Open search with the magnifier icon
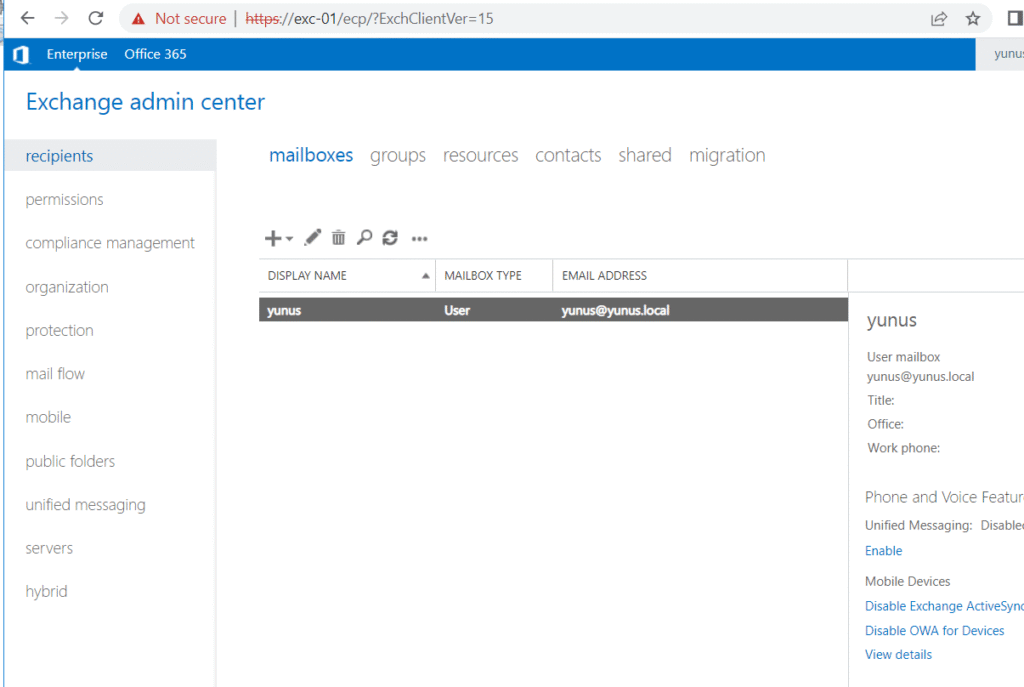Image resolution: width=1024 pixels, height=687 pixels. point(365,238)
